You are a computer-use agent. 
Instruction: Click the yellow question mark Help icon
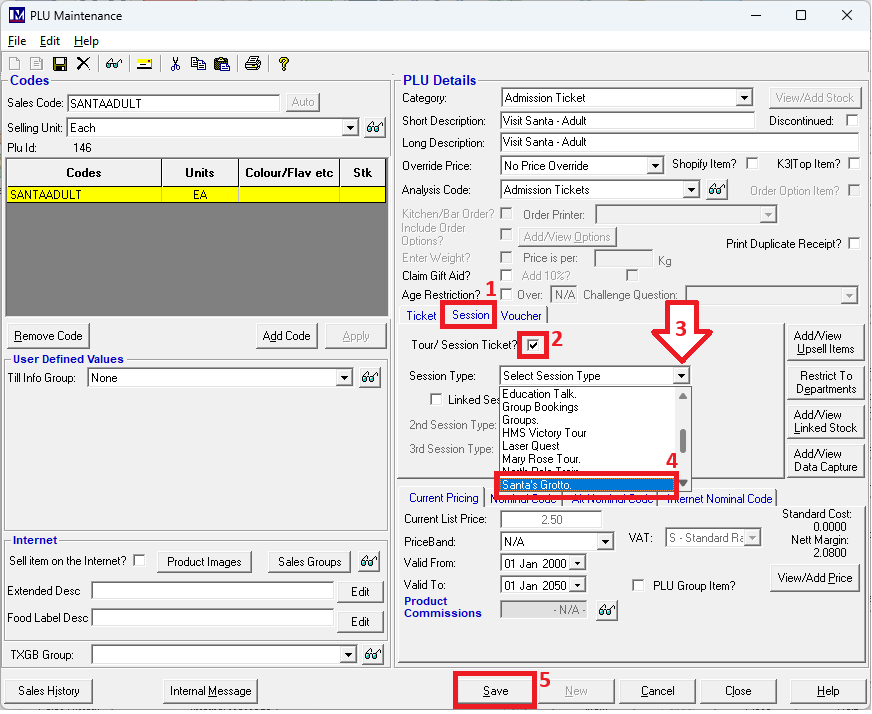[284, 64]
